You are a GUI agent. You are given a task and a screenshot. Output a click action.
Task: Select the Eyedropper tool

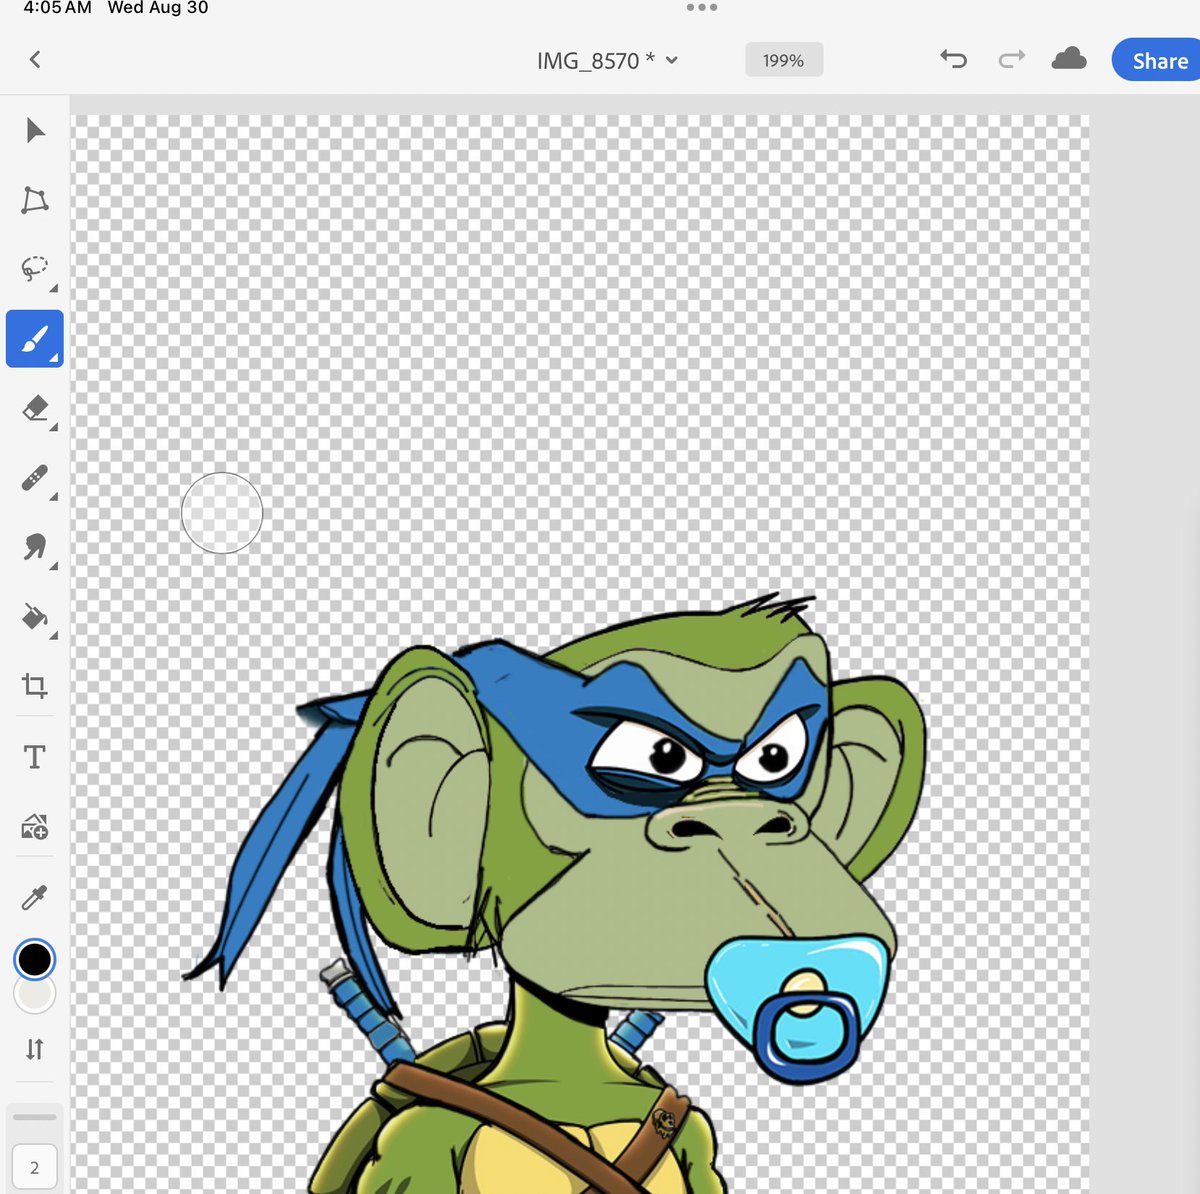[35, 898]
